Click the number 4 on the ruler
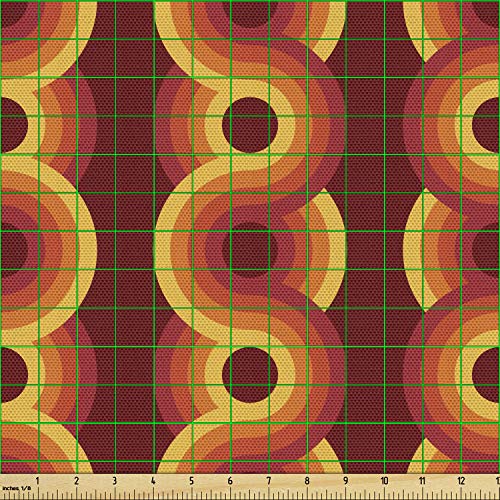The image size is (500, 500). (153, 481)
